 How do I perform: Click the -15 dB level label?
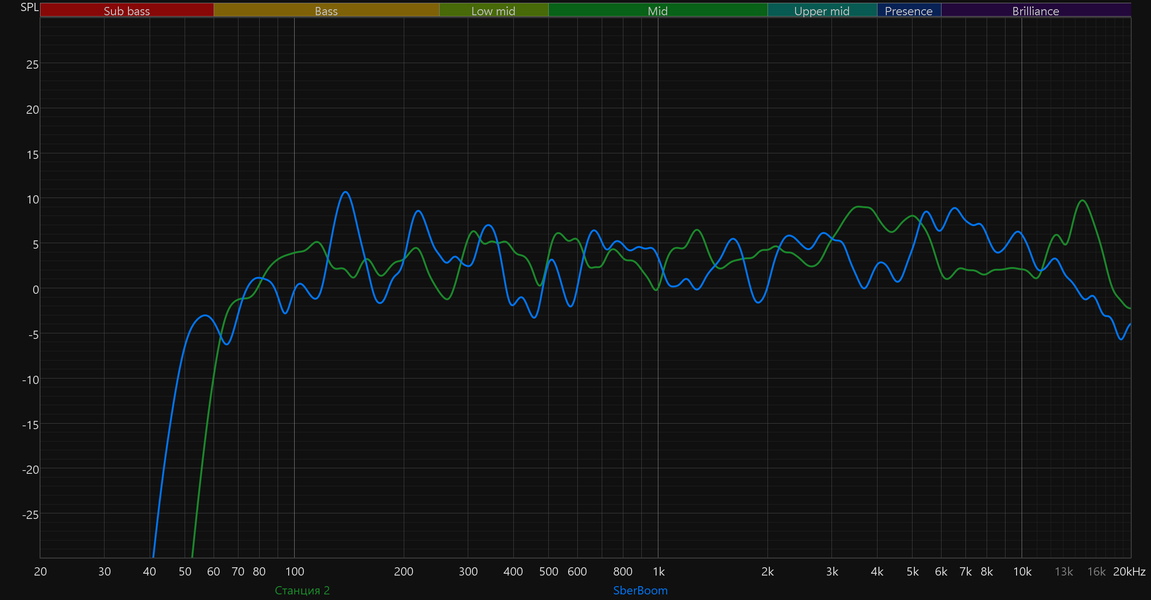(30, 424)
